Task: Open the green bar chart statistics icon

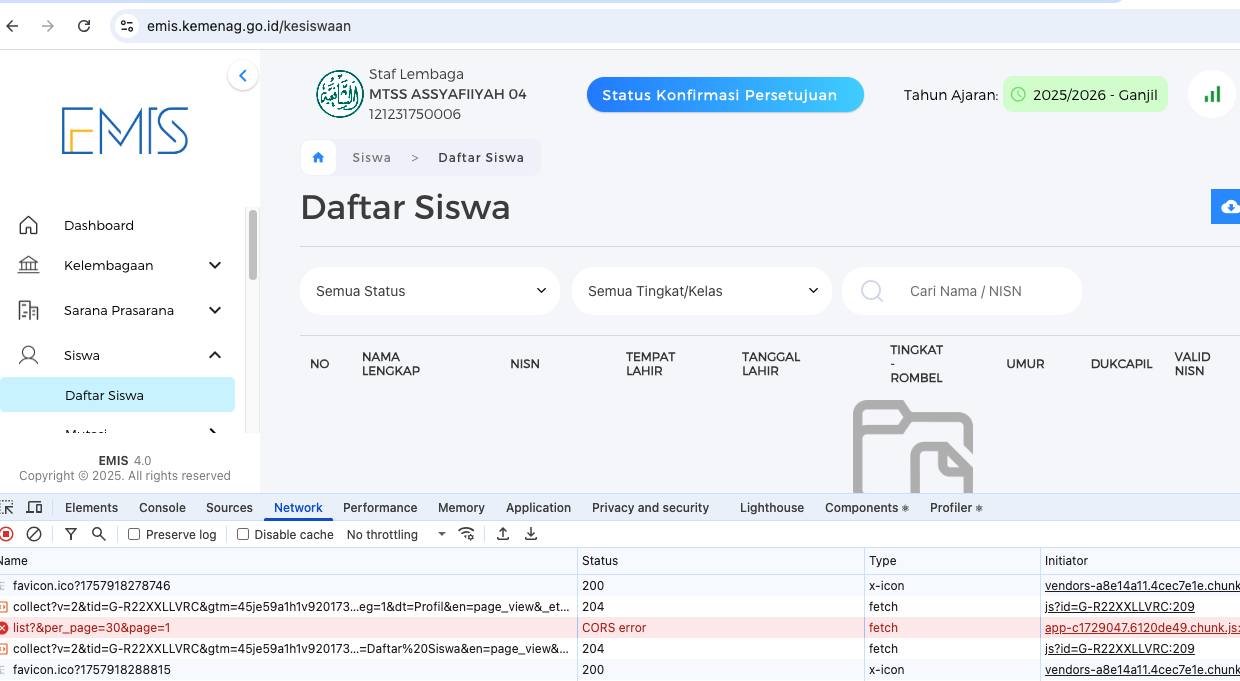Action: click(1212, 95)
